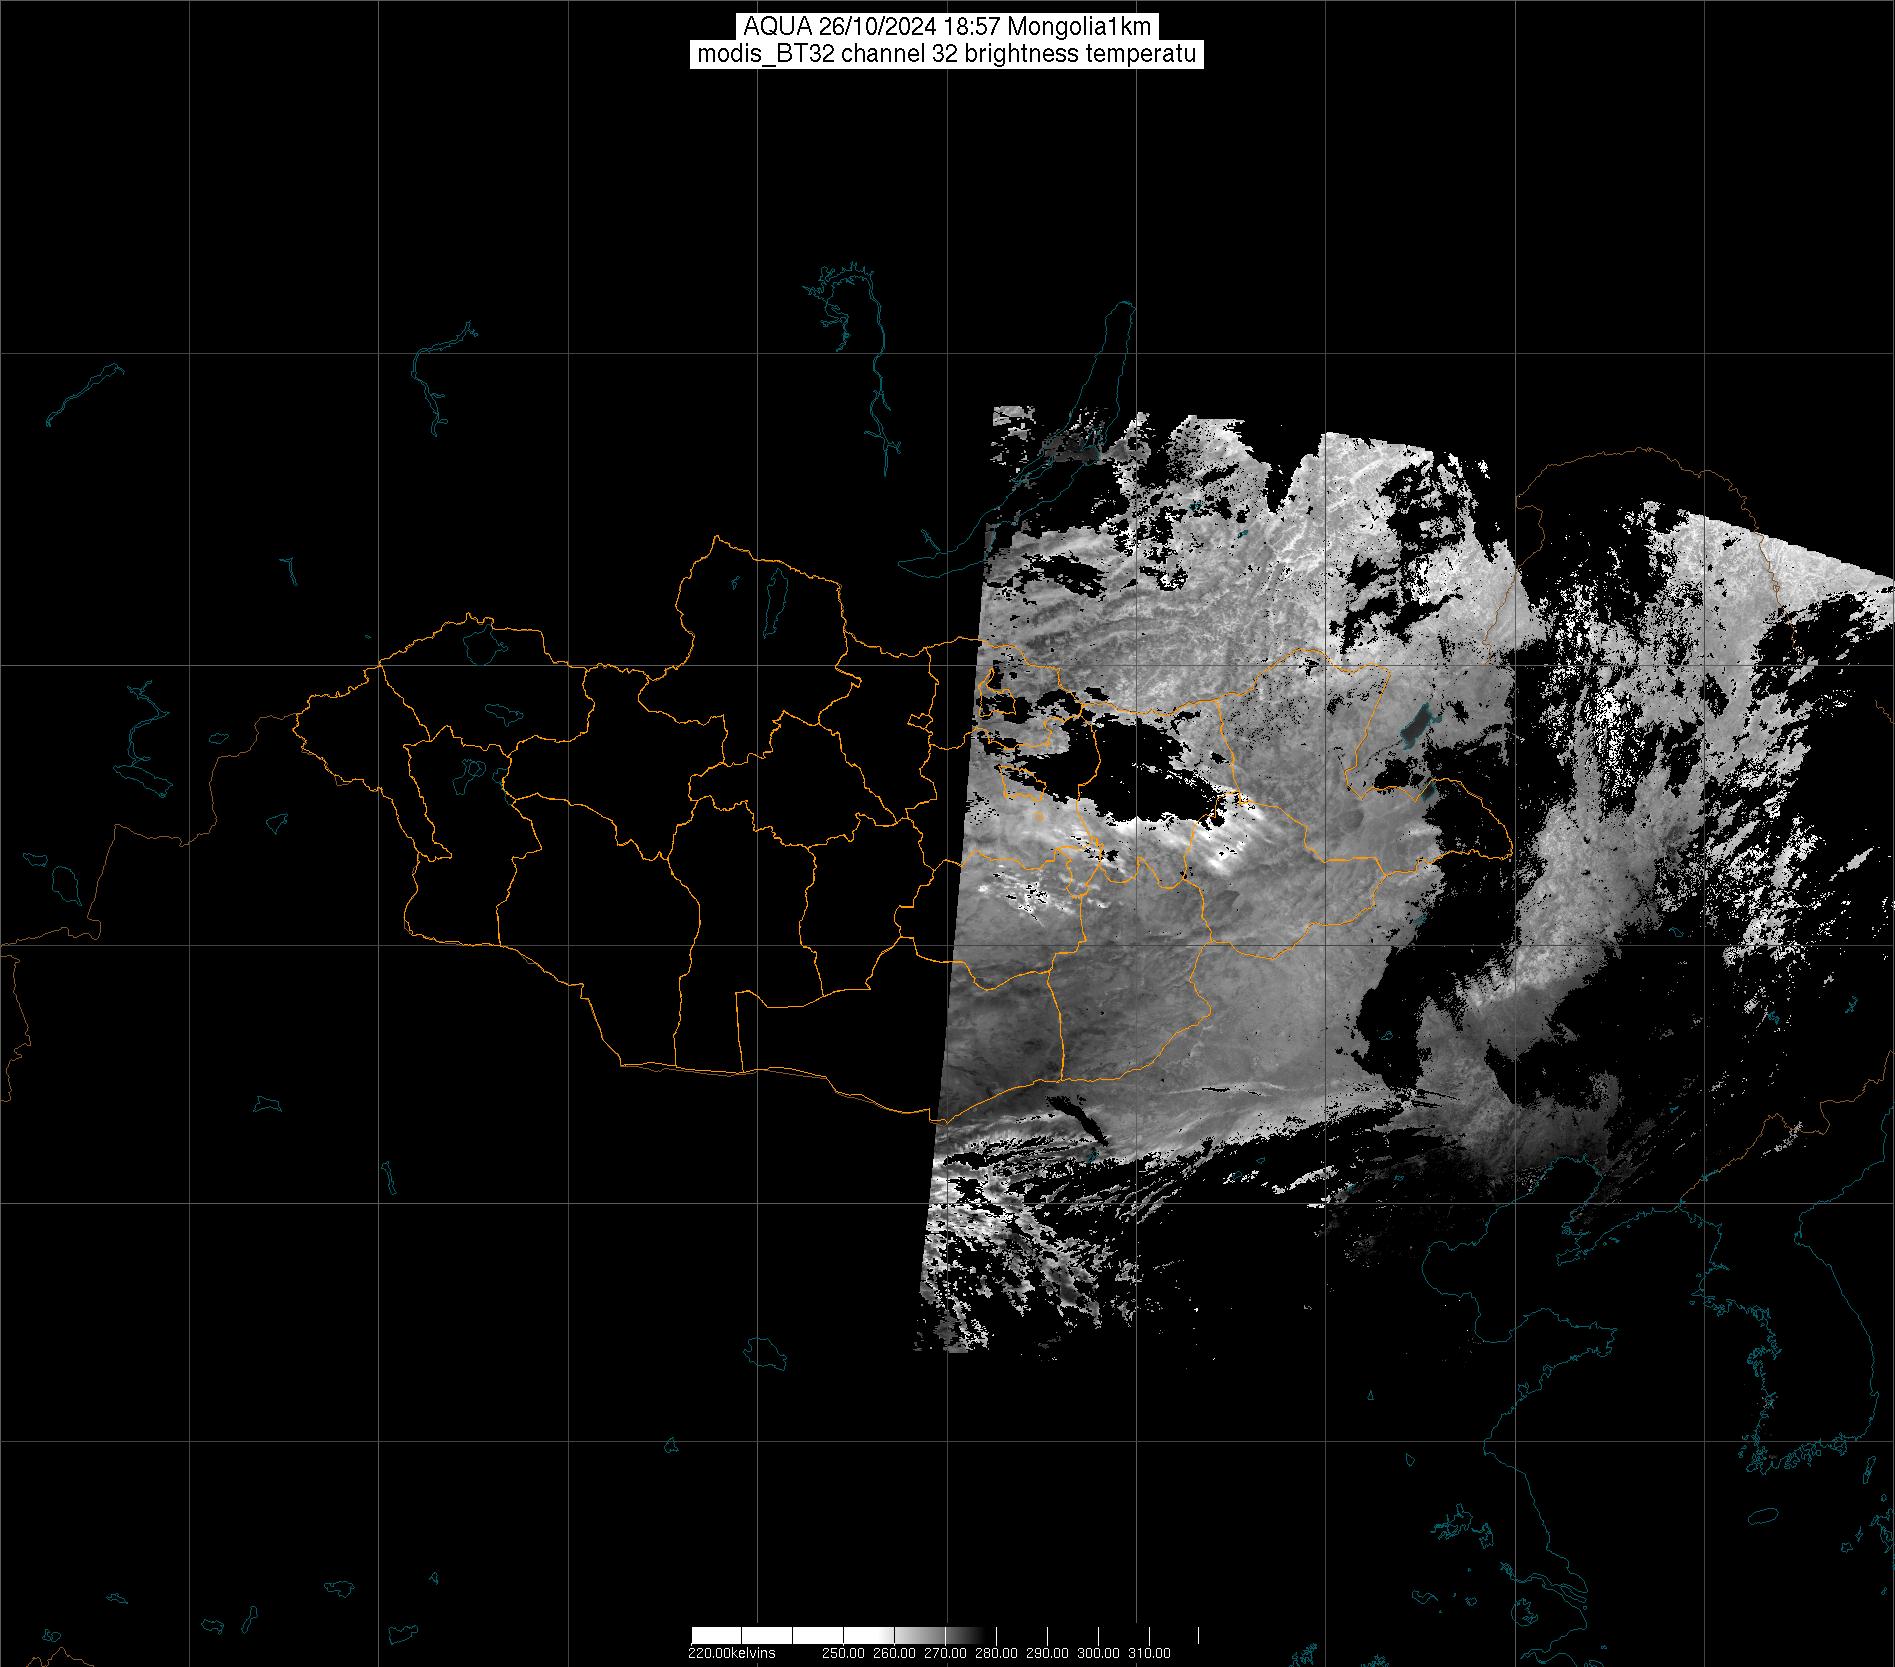Click the modis_BT32 channel 32 caption line

click(947, 54)
